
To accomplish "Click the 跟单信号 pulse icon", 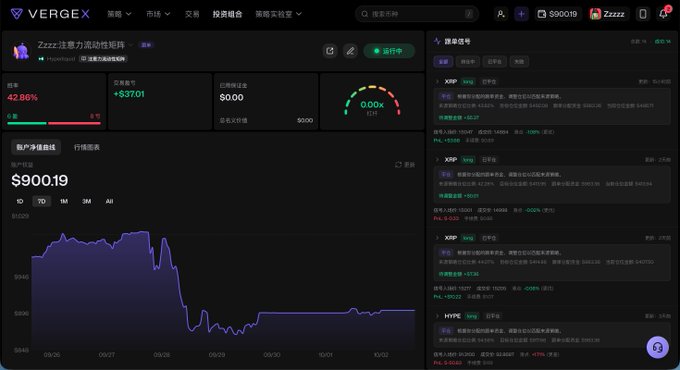I will coord(437,41).
